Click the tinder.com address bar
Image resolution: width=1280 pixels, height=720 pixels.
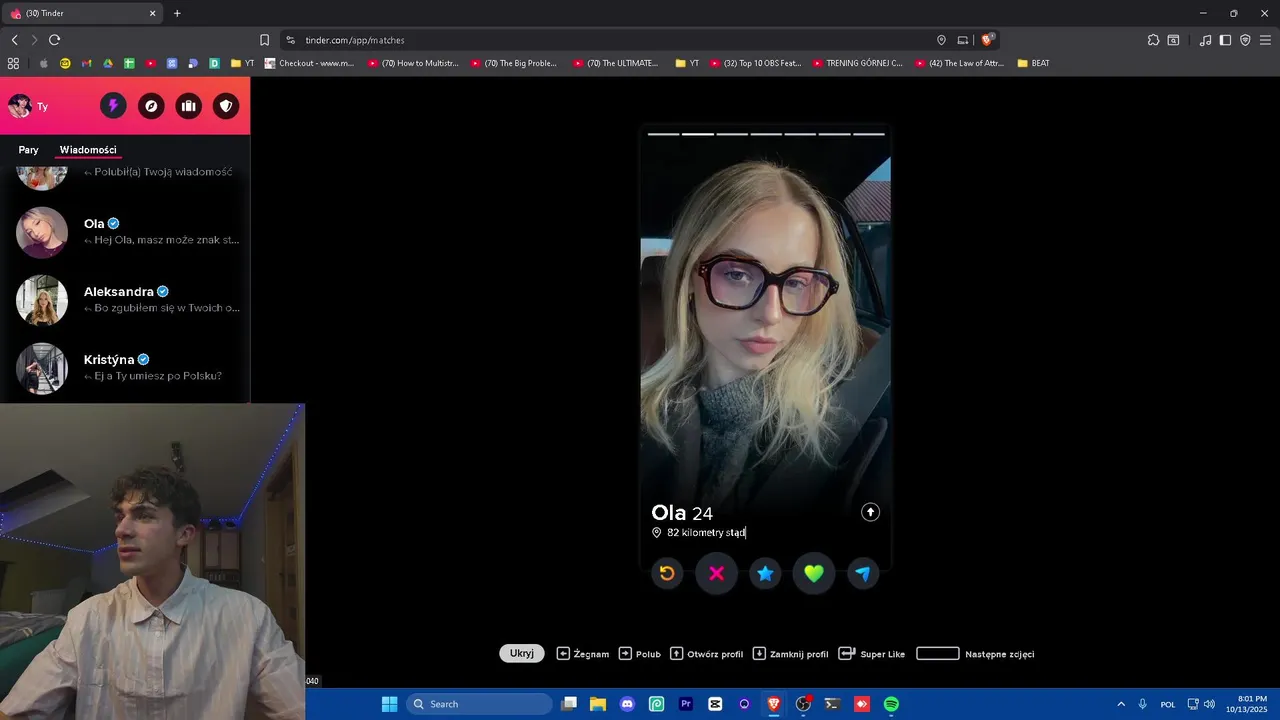(640, 40)
